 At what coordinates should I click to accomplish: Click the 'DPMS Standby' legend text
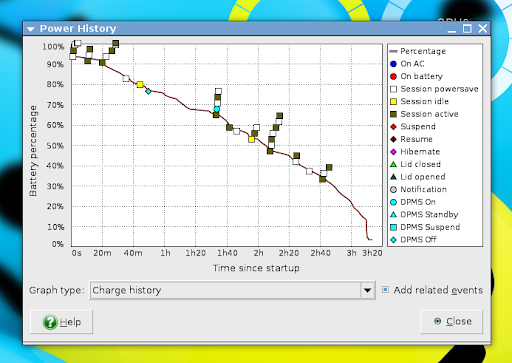tap(429, 214)
